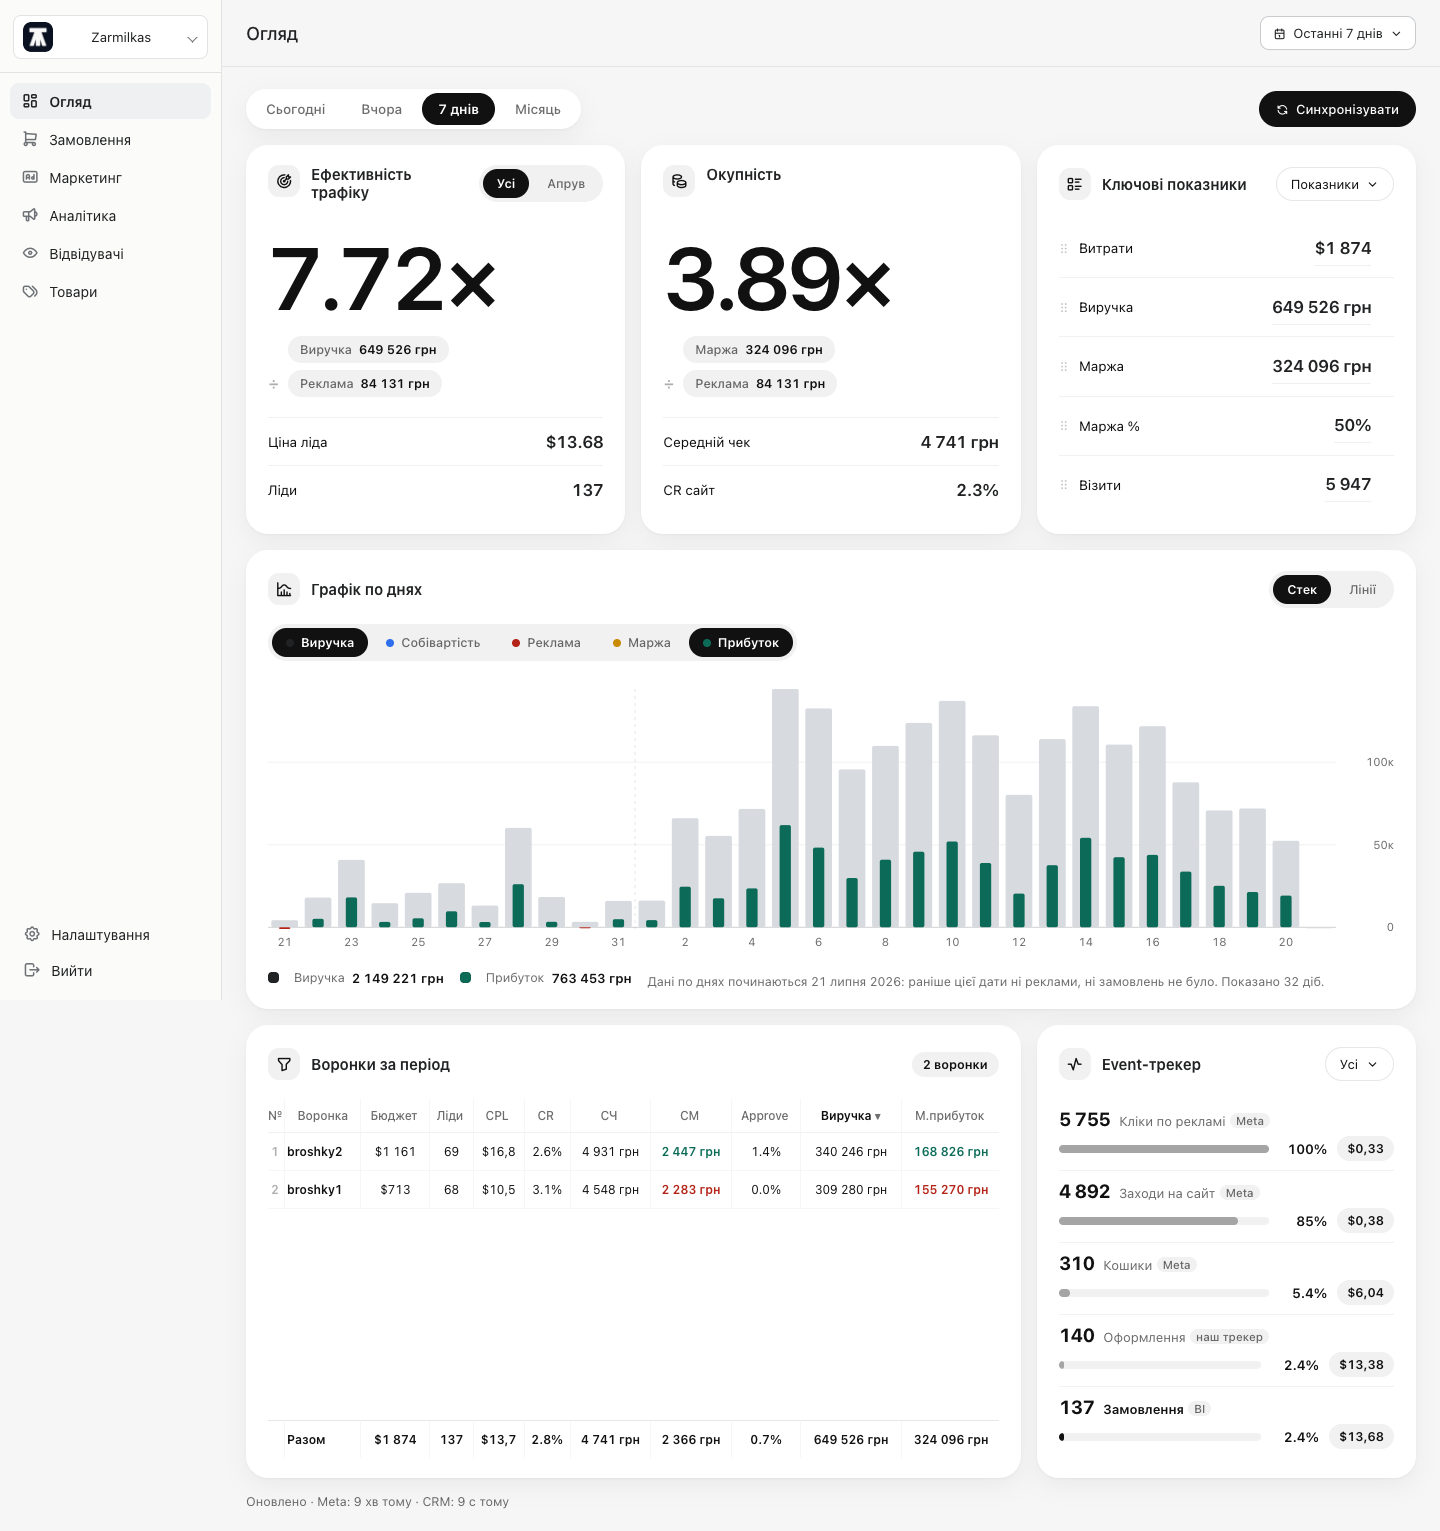Click the Синхронізувати button
The width and height of the screenshot is (1440, 1531).
tap(1337, 109)
